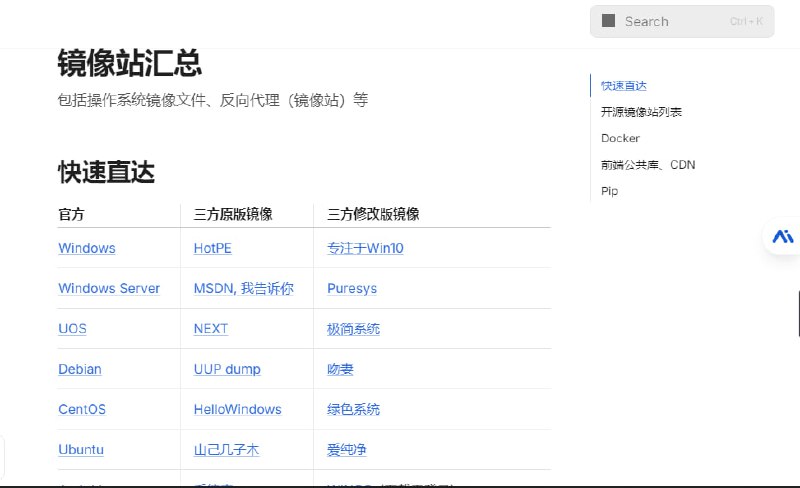This screenshot has width=800, height=488.
Task: Open the HotPE link
Action: tap(212, 248)
